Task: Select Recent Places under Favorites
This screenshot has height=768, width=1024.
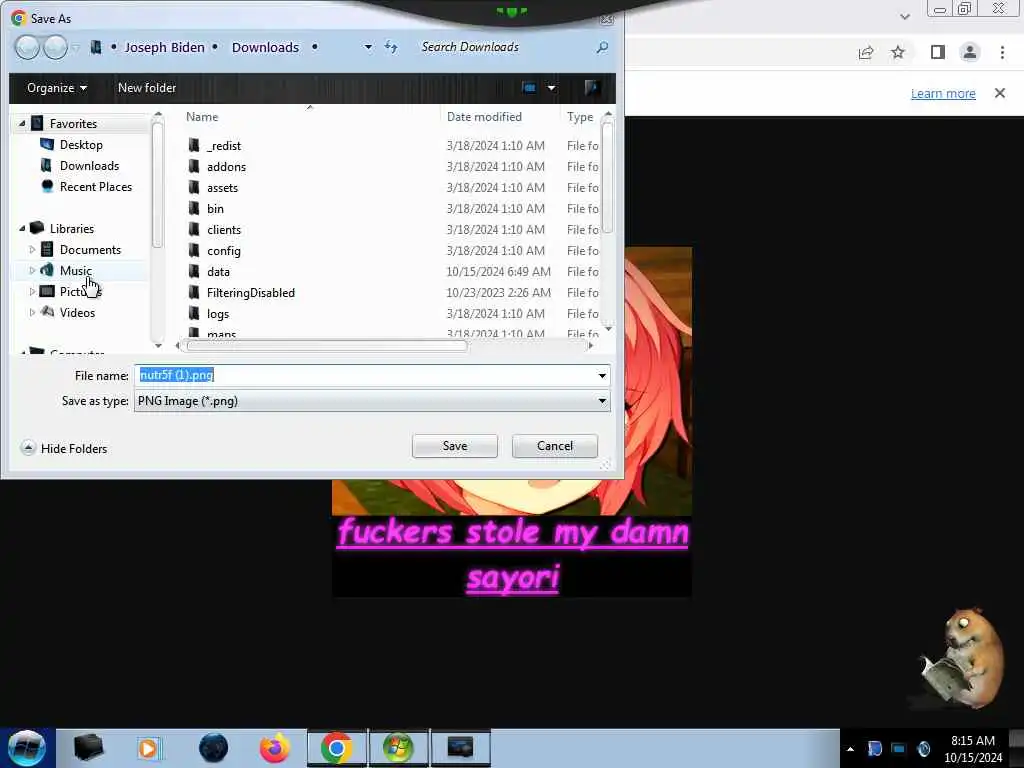Action: click(96, 186)
